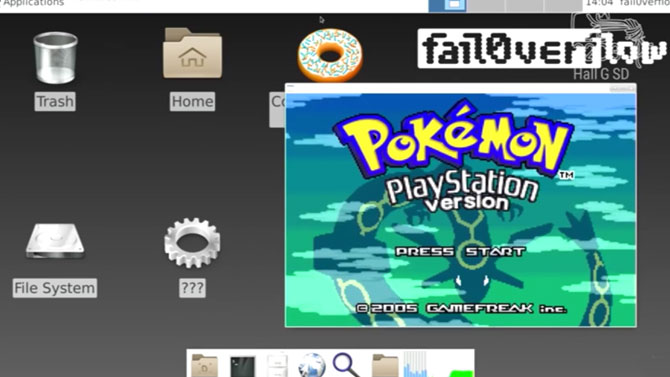
Task: Open the fail0verflow user menu in panel
Action: (644, 3)
